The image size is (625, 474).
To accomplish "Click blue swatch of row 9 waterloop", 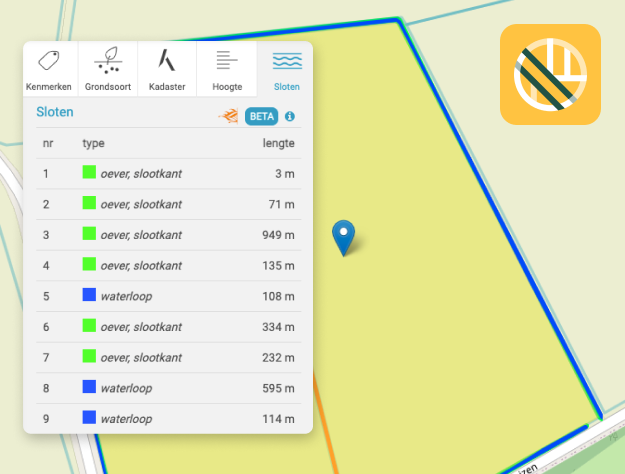I will pyautogui.click(x=89, y=418).
